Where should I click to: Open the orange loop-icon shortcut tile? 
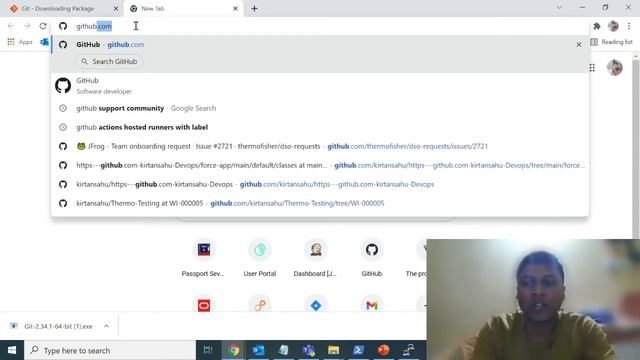tap(260, 305)
